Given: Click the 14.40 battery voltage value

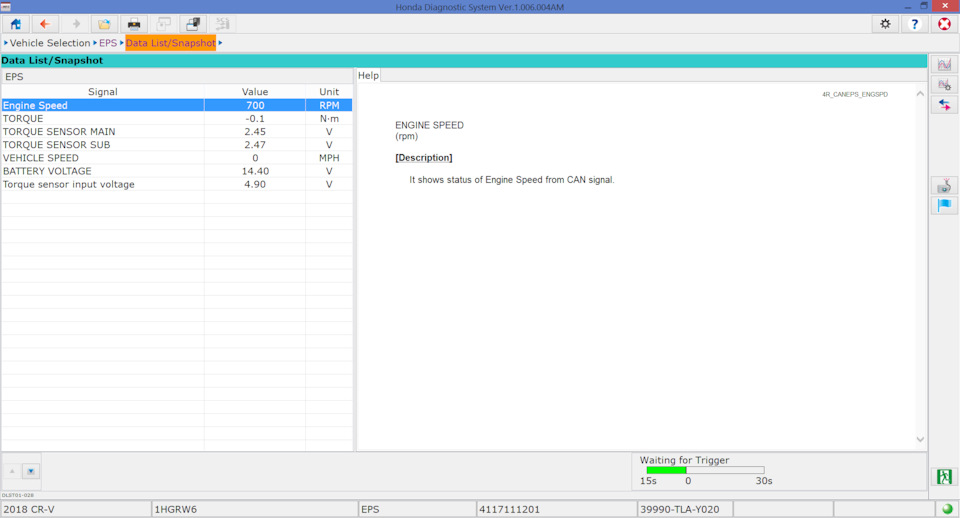Looking at the screenshot, I should click(x=255, y=171).
